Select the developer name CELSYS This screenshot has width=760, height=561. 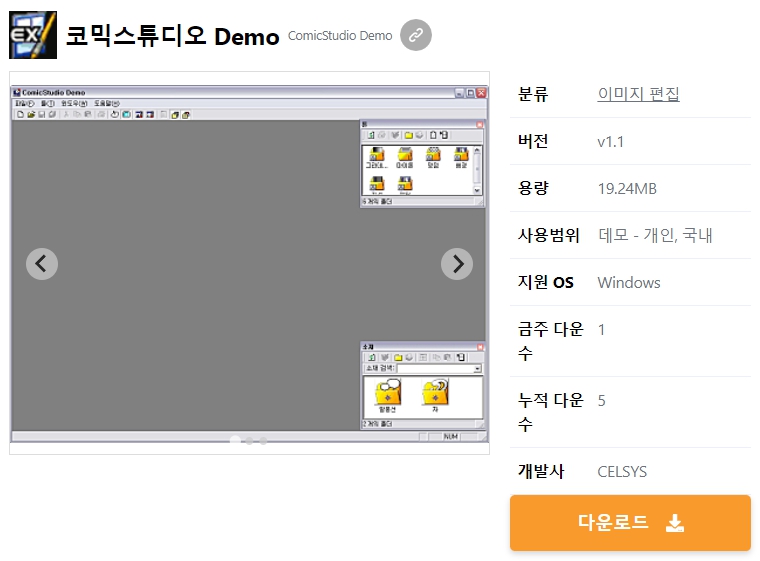point(622,471)
